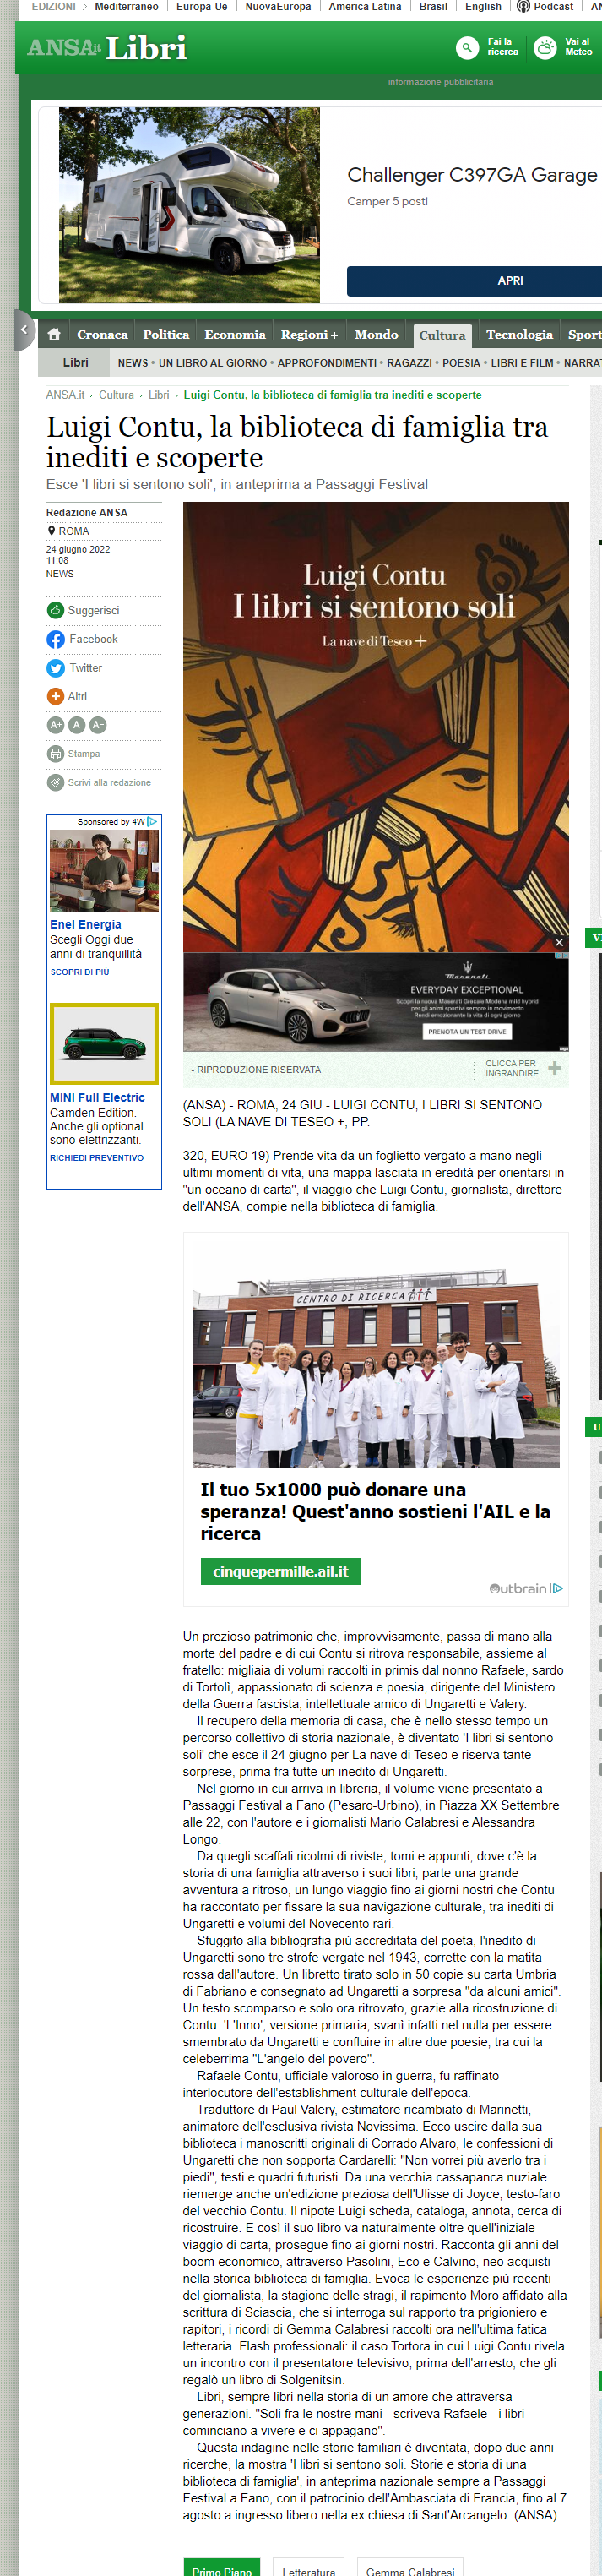Decrease text size with A- icon

click(x=98, y=724)
